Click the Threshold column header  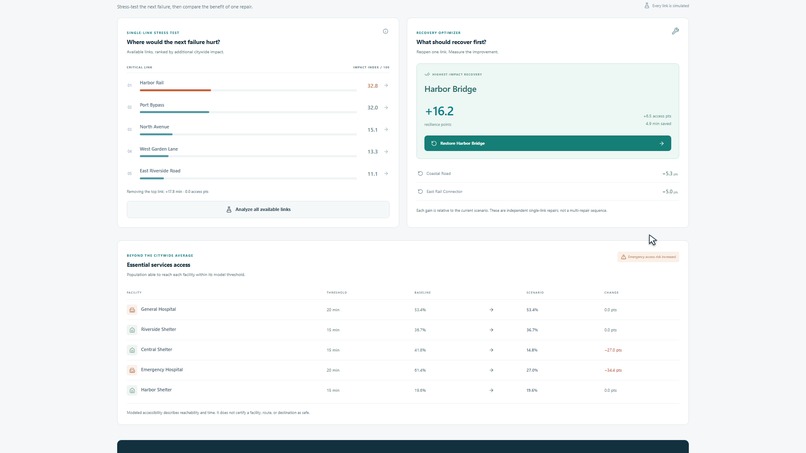(337, 293)
